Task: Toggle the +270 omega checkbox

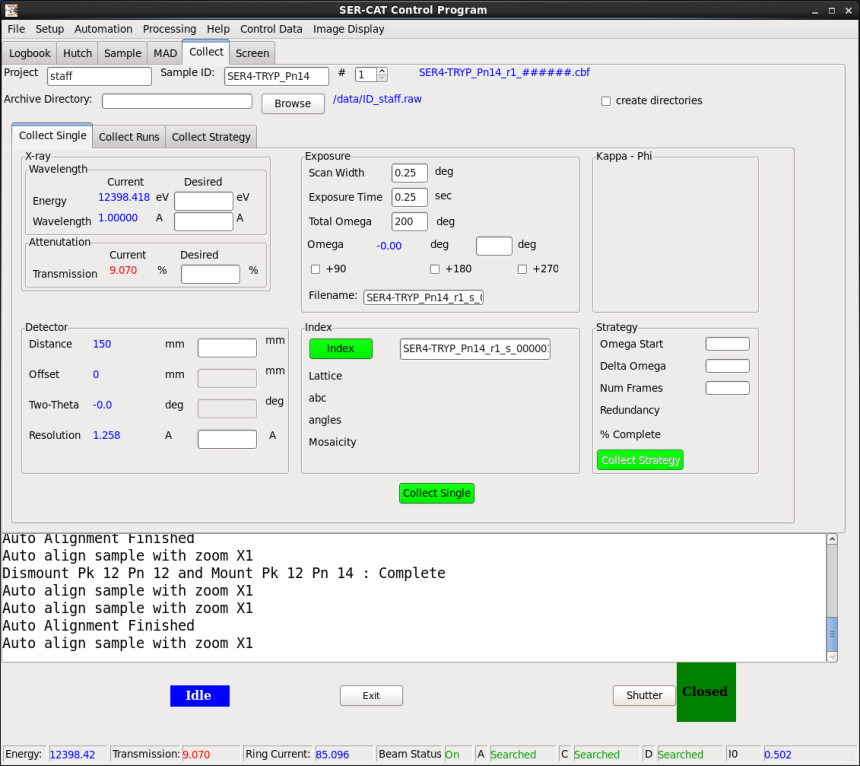Action: pyautogui.click(x=522, y=269)
